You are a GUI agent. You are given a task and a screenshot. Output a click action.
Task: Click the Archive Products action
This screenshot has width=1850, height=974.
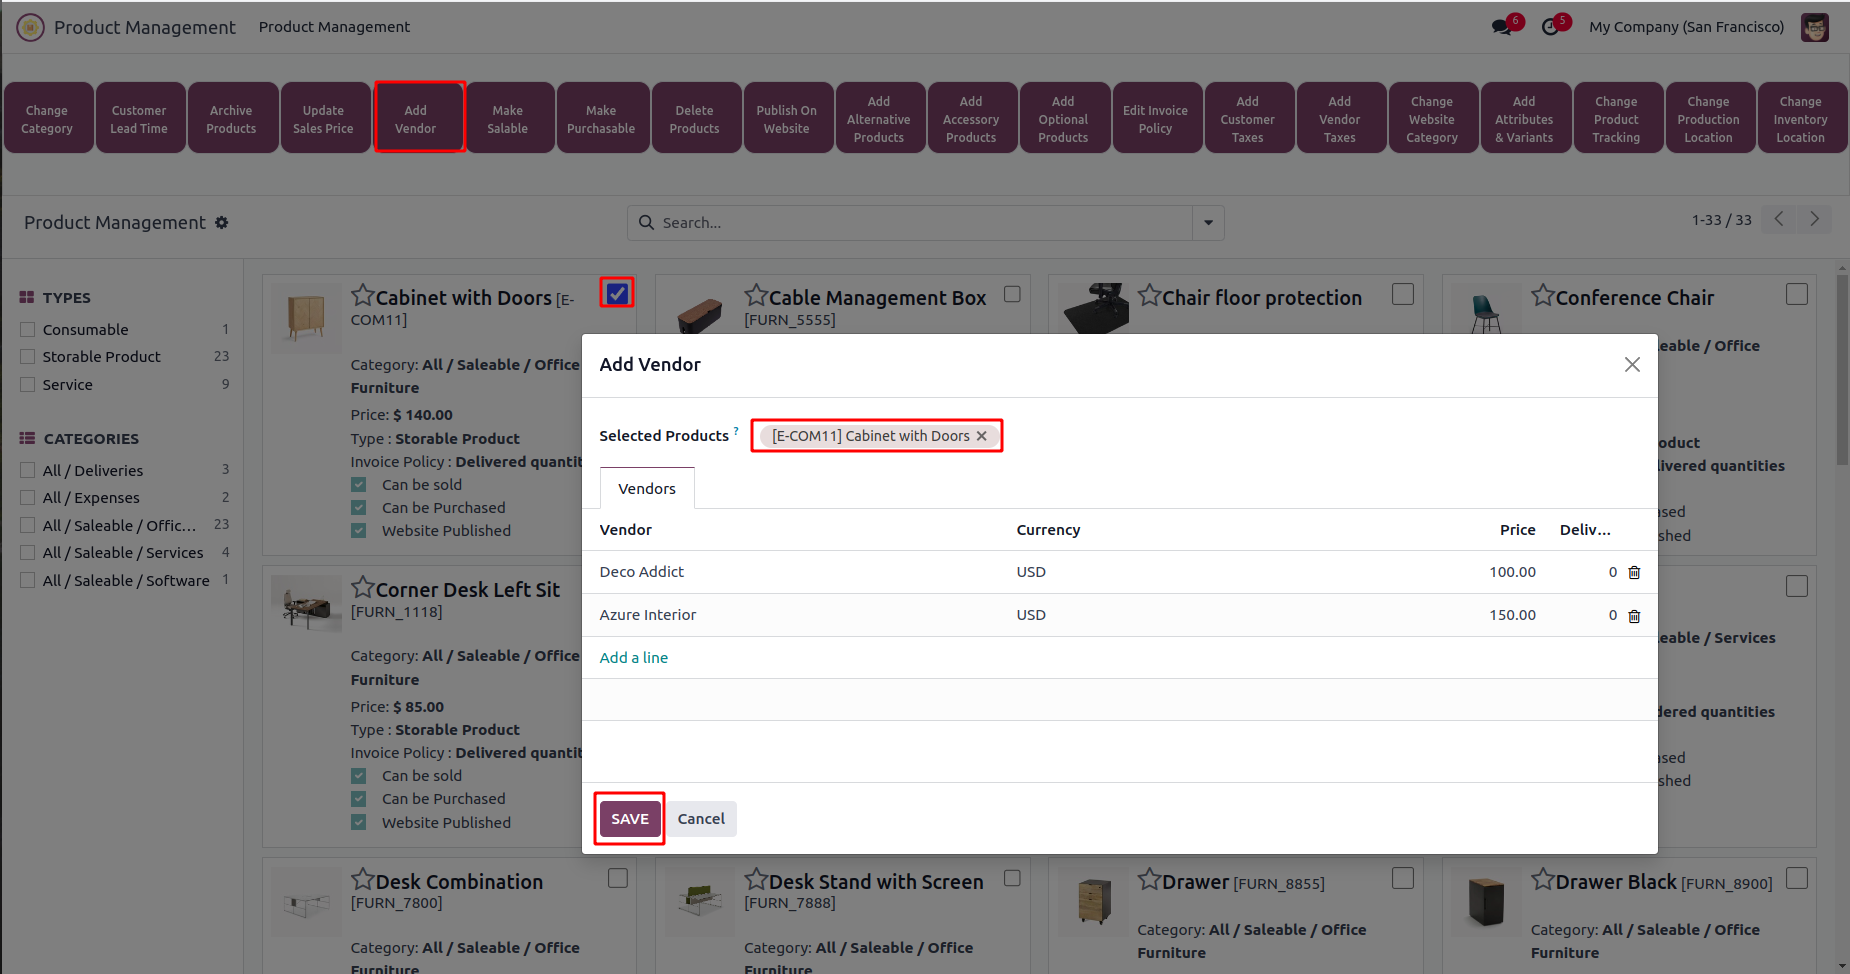click(231, 118)
